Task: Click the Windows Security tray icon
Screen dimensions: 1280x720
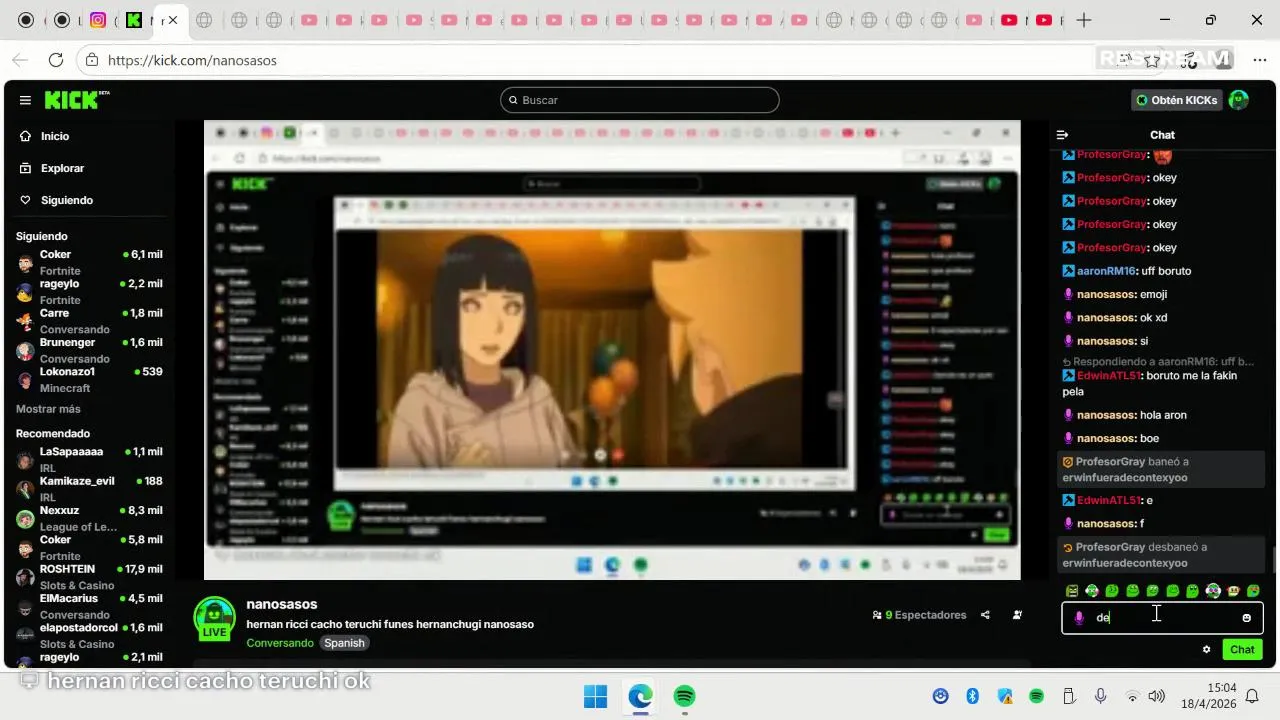Action: (1005, 696)
